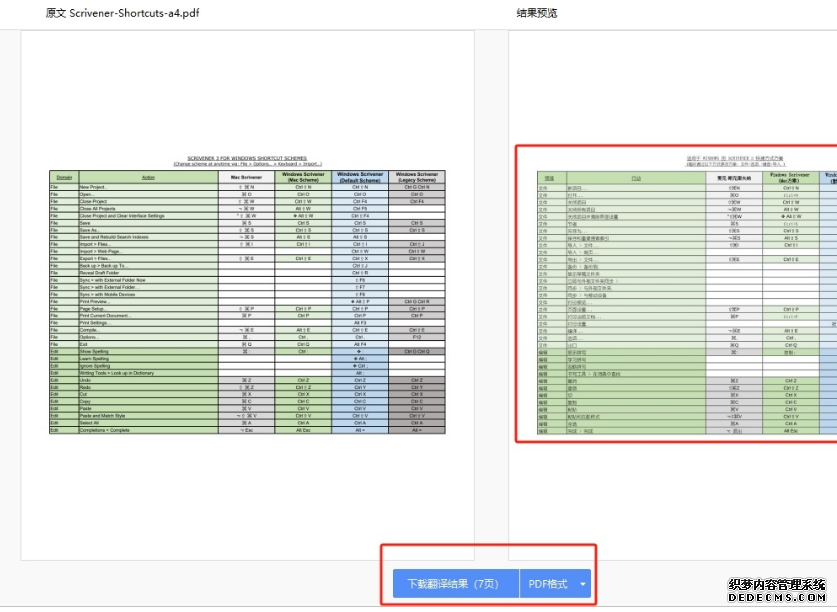Click the Save and Rebuild Search Indexes row
The image size is (837, 612).
pyautogui.click(x=247, y=237)
